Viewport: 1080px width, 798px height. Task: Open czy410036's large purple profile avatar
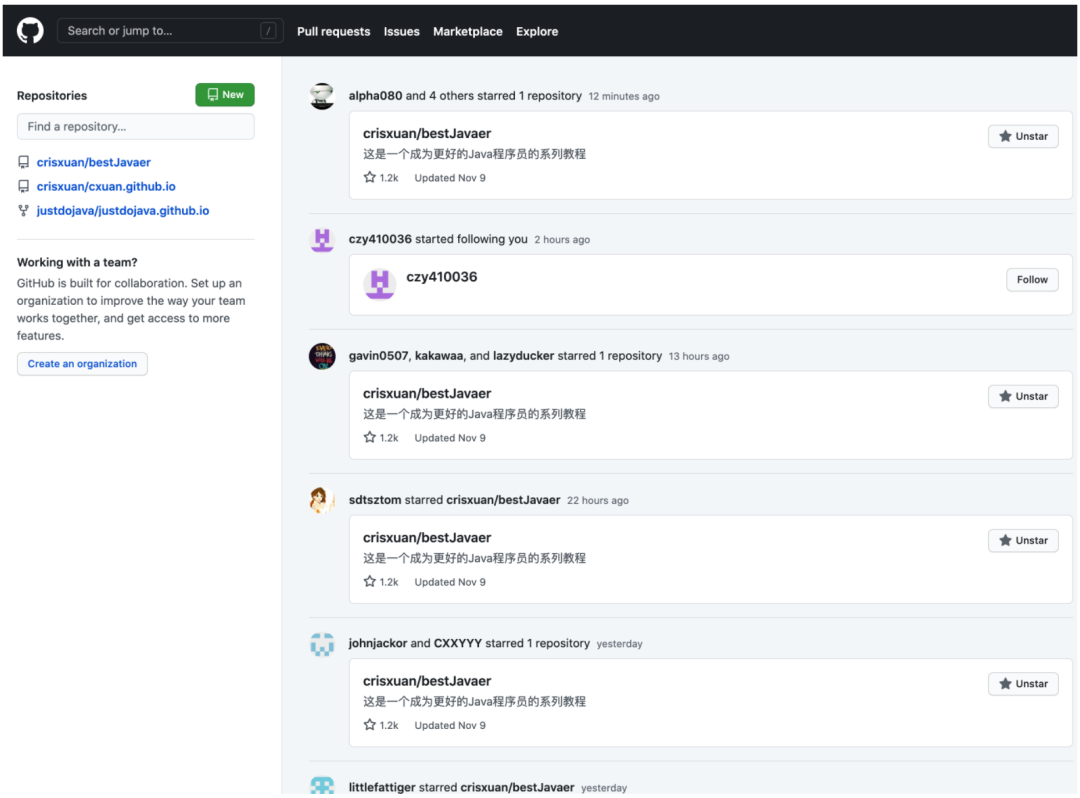point(380,283)
